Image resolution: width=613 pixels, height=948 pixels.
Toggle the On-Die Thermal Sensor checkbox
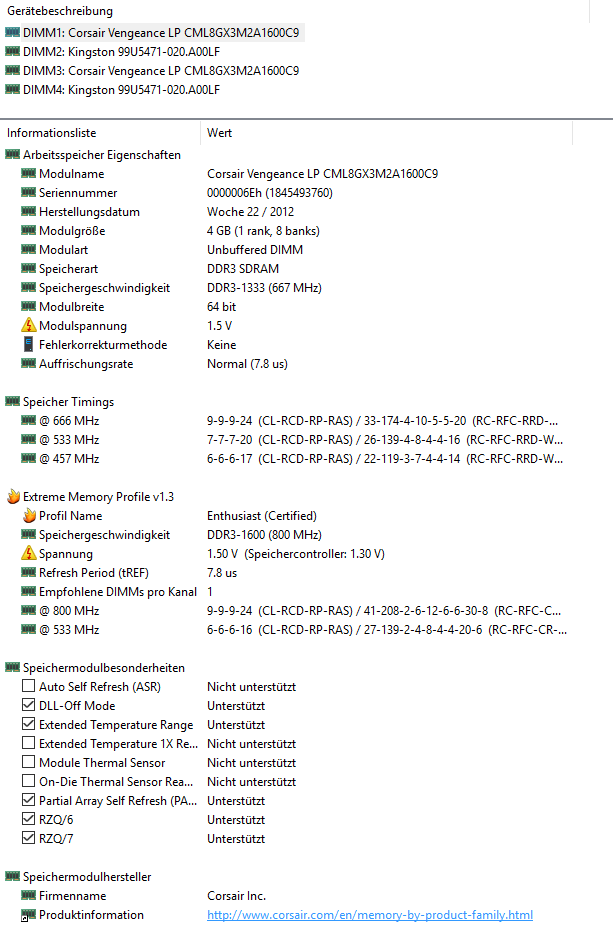pos(28,781)
